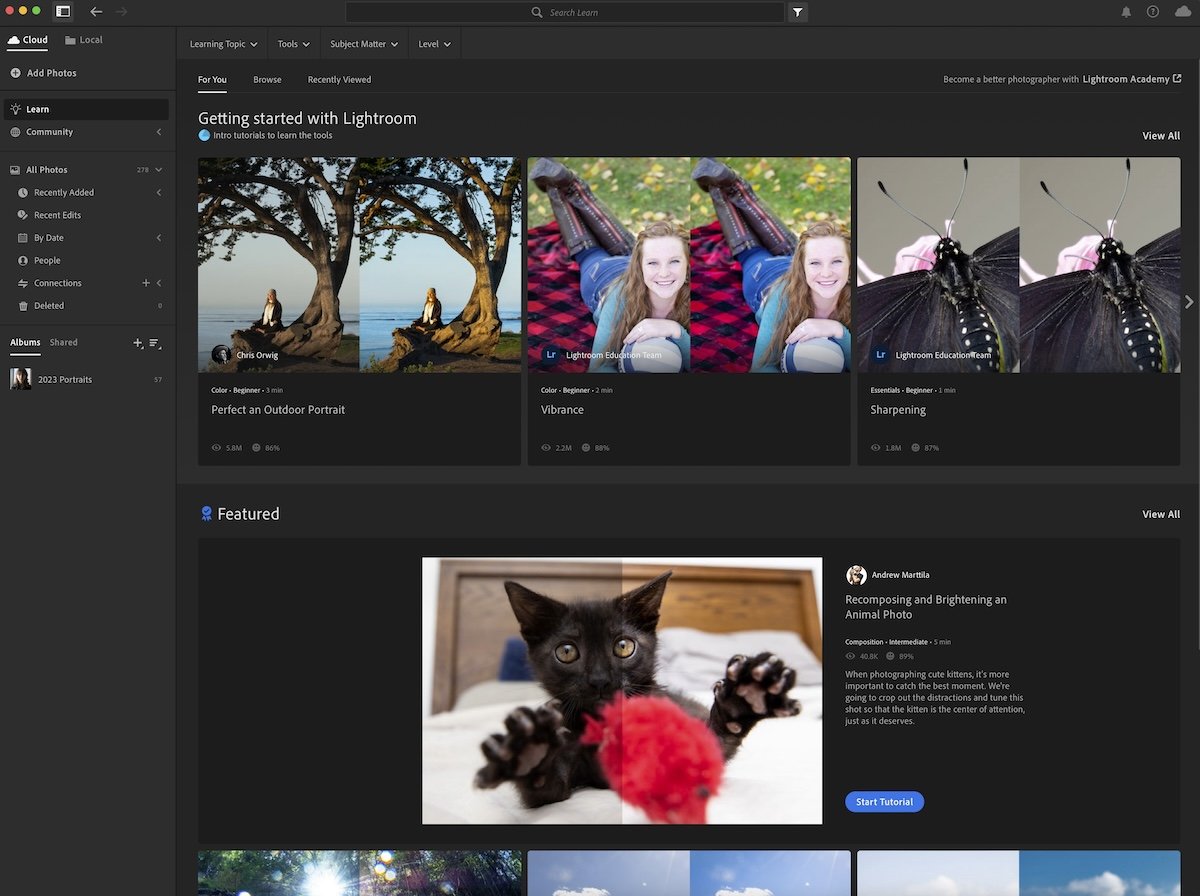Switch to the Browse tab
The width and height of the screenshot is (1200, 896).
(x=267, y=80)
